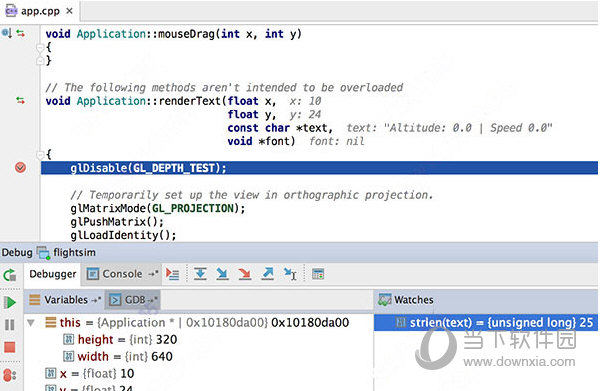
Task: Click the flightsim run configuration icon
Action: tap(43, 253)
